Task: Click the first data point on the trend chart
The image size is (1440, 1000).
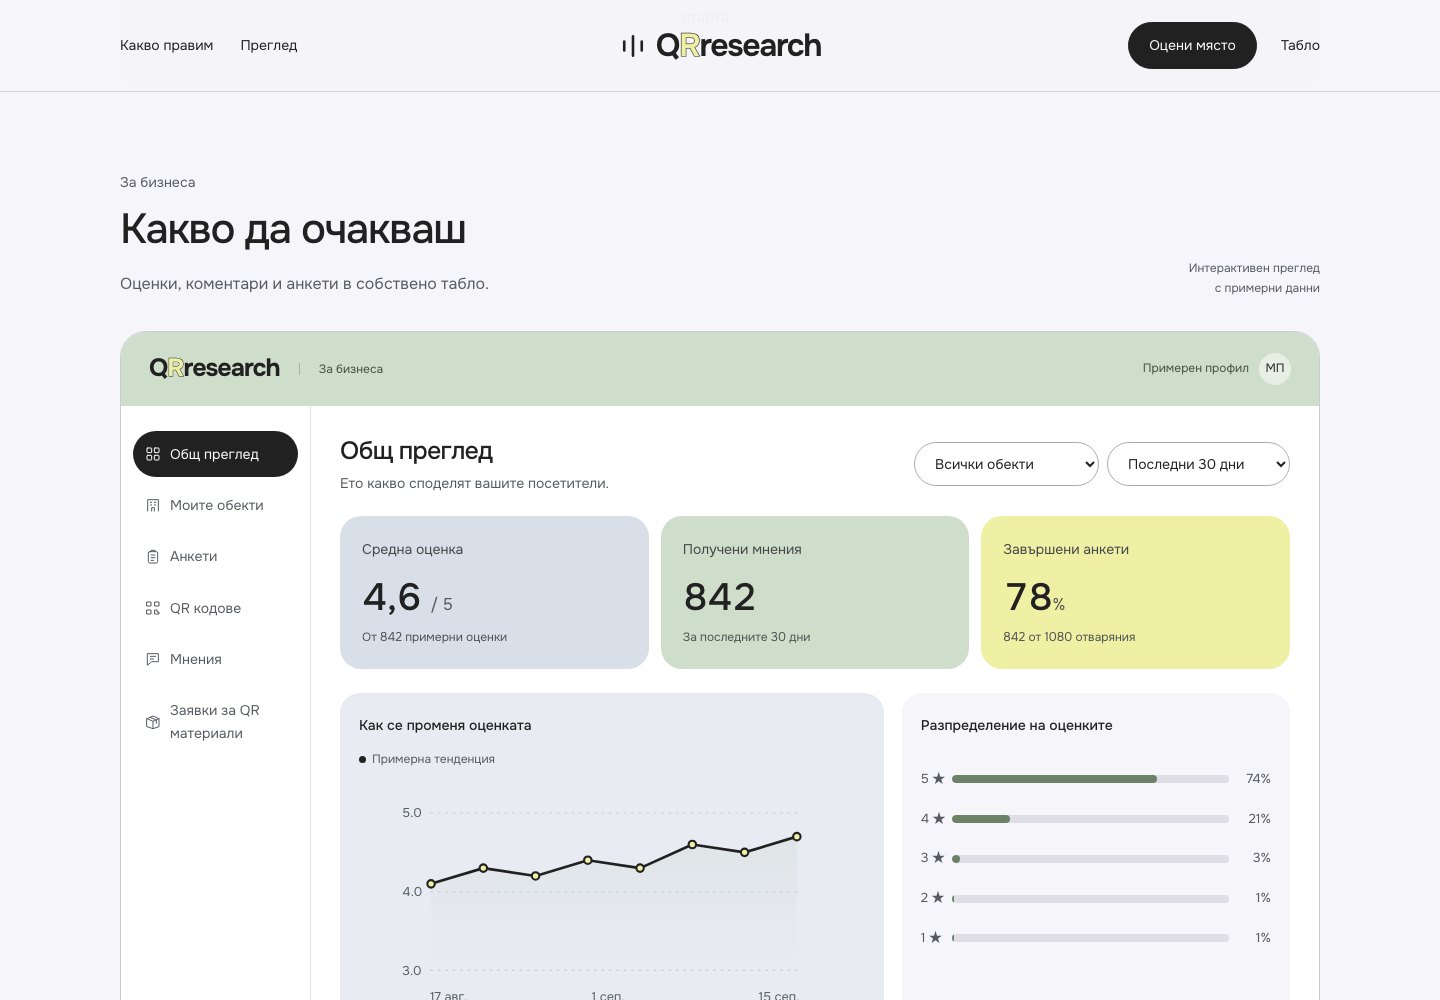Action: 431,884
